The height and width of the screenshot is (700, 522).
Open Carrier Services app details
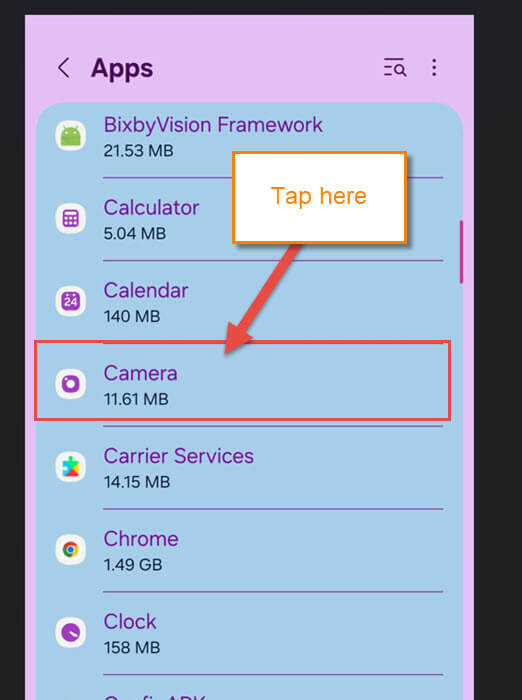pyautogui.click(x=249, y=467)
